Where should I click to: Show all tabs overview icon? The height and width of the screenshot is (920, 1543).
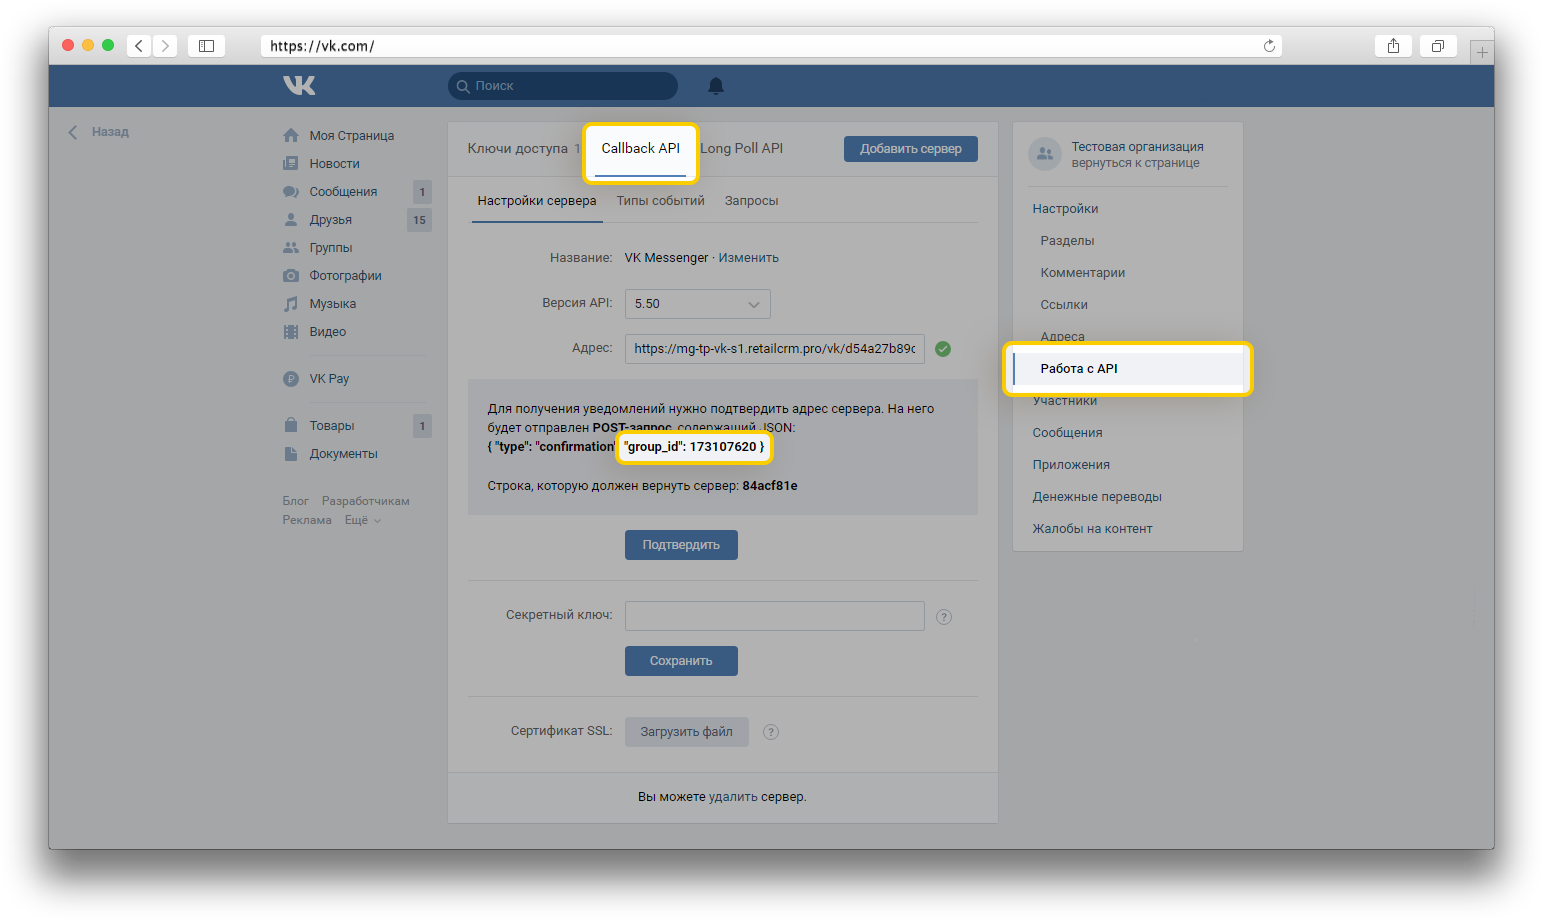1437,46
